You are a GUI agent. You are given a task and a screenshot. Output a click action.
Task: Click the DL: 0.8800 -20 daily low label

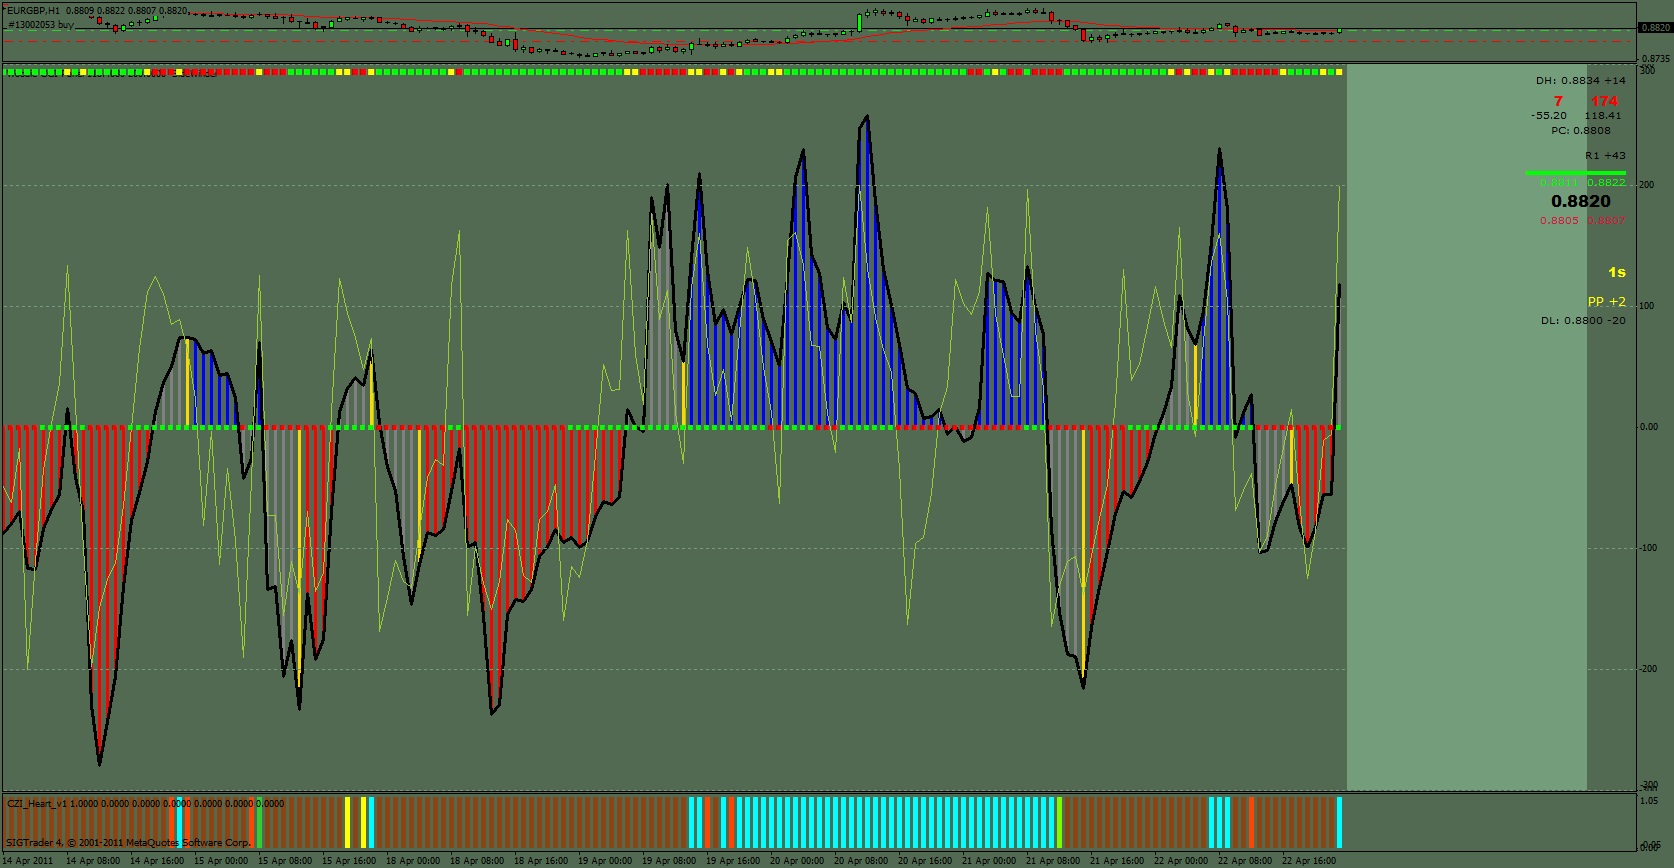1583,321
